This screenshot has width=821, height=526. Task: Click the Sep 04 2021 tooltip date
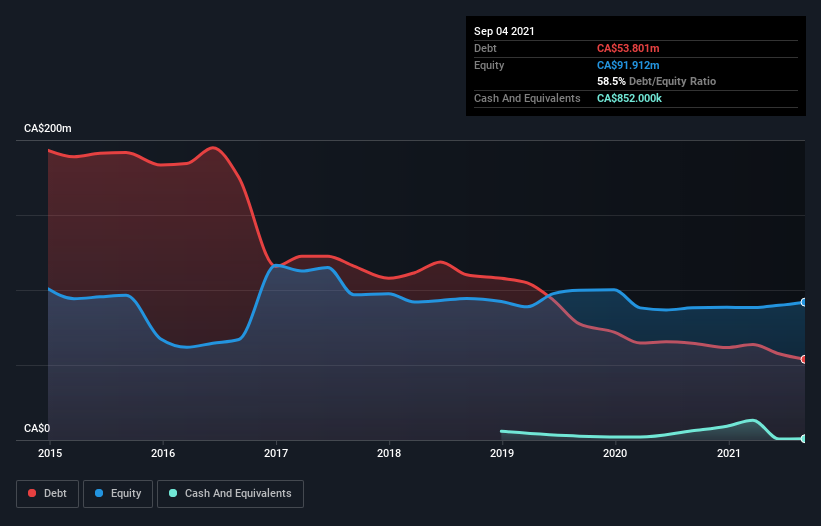point(504,31)
